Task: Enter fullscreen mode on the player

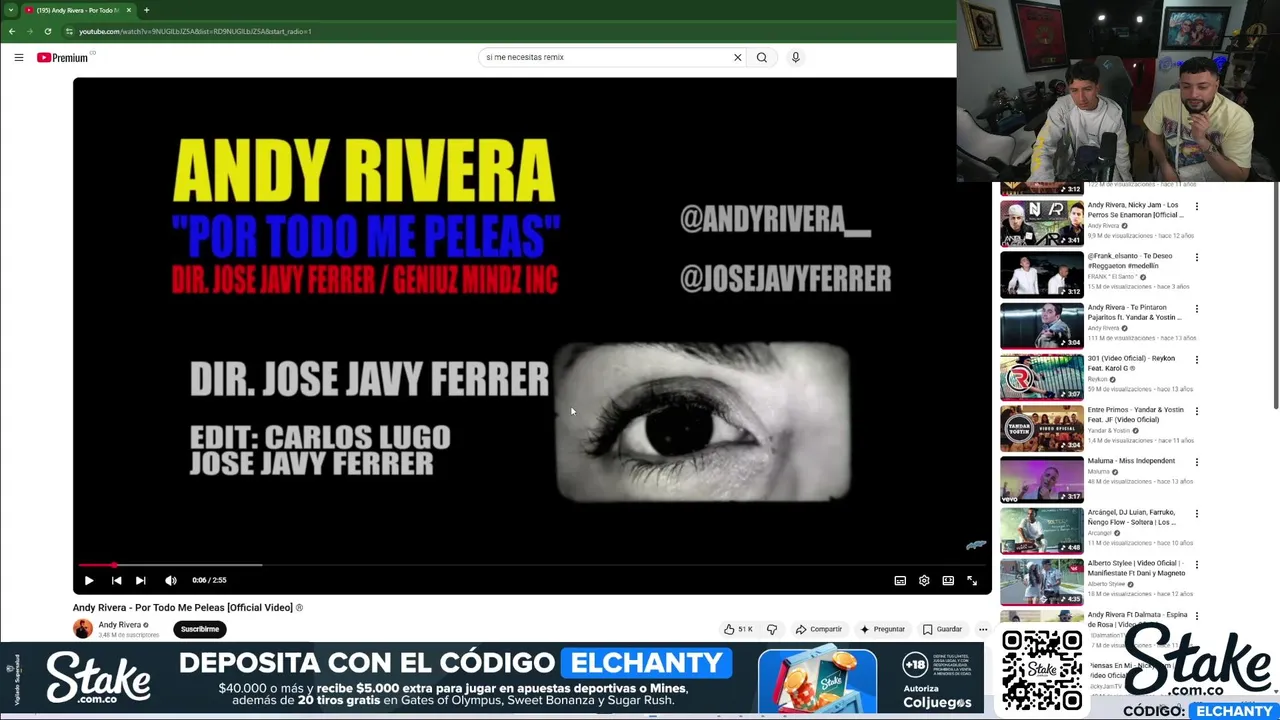Action: tap(972, 580)
